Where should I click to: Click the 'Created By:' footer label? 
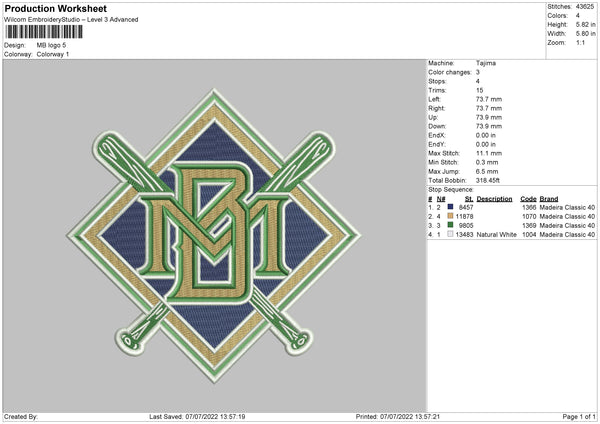[x=21, y=417]
